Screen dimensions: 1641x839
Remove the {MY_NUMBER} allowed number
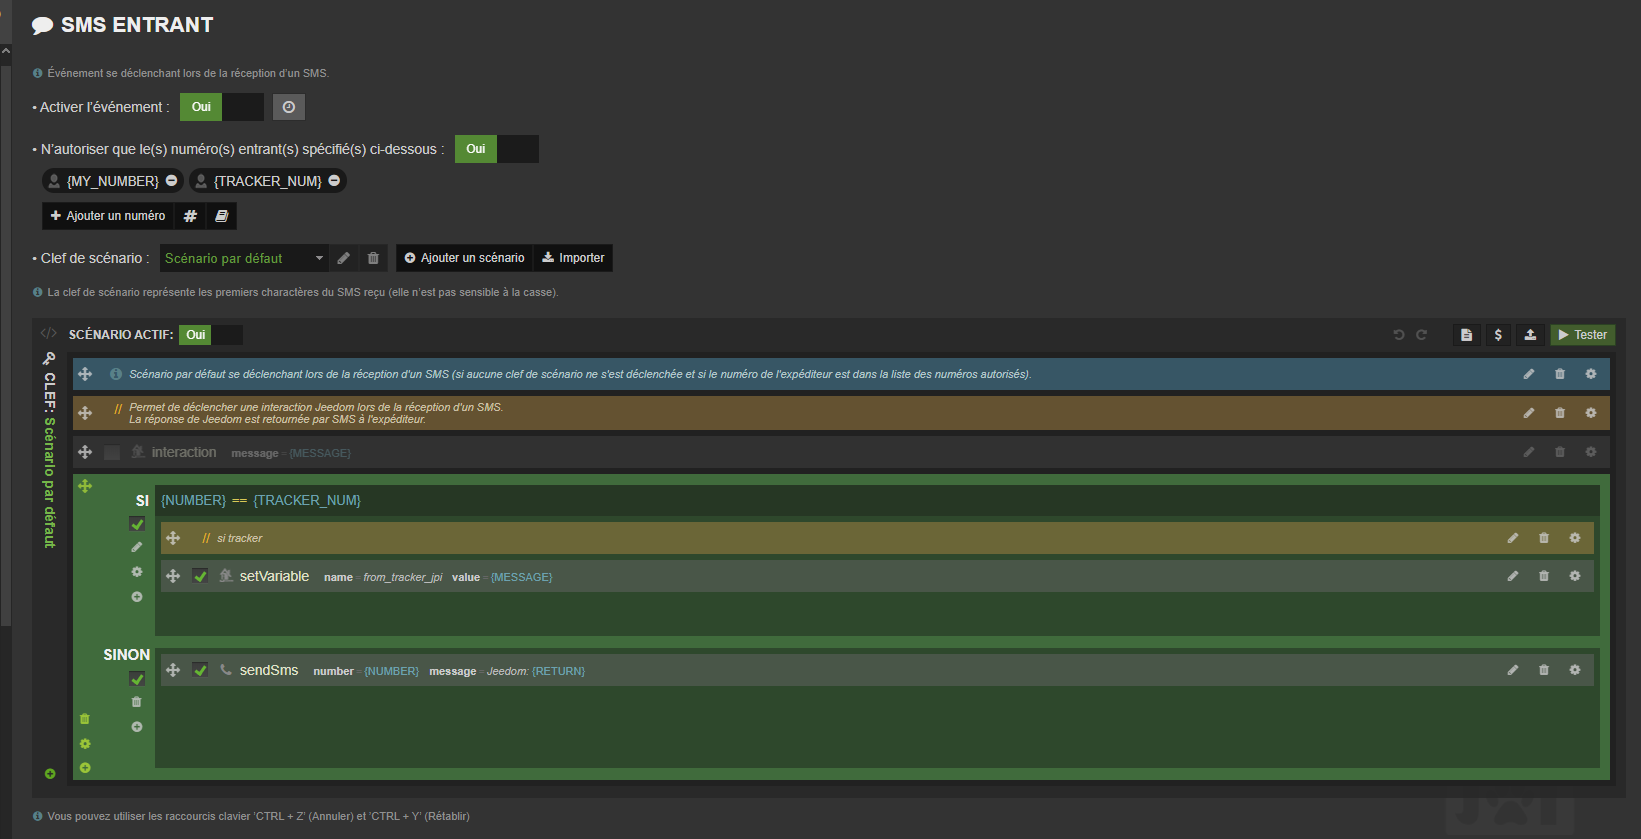pyautogui.click(x=172, y=181)
